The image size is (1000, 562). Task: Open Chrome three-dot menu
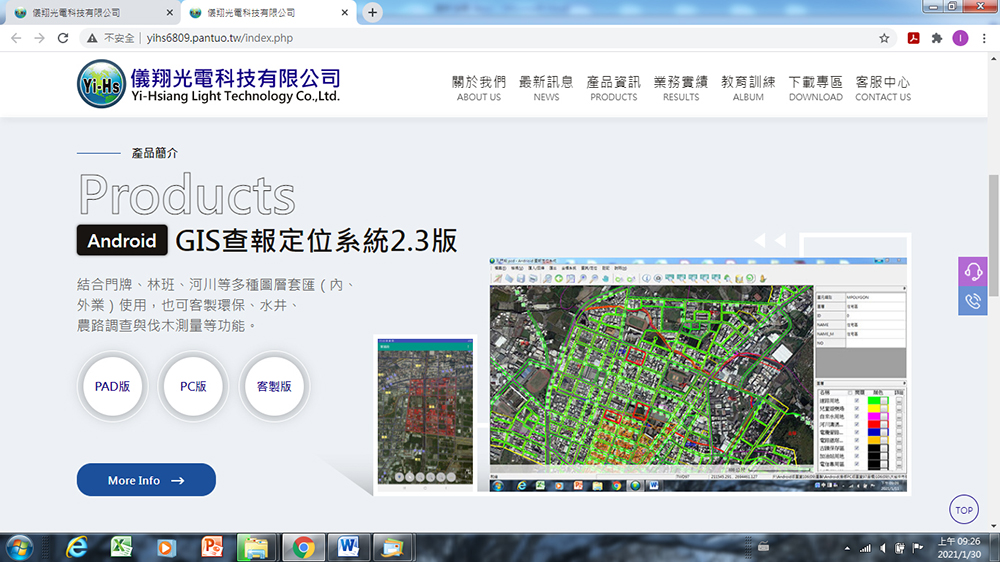(x=984, y=38)
